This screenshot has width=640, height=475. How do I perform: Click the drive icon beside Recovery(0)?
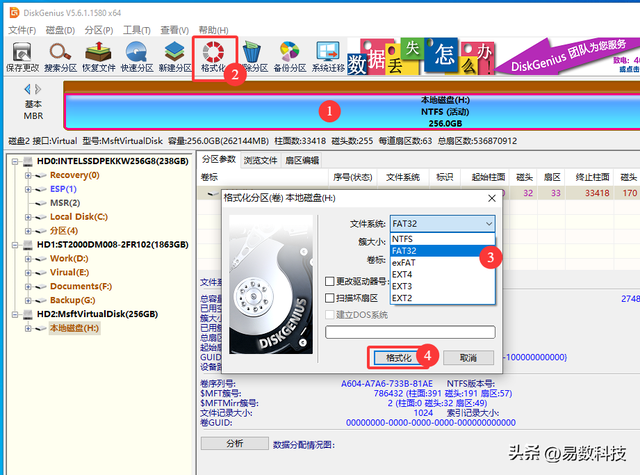click(40, 175)
